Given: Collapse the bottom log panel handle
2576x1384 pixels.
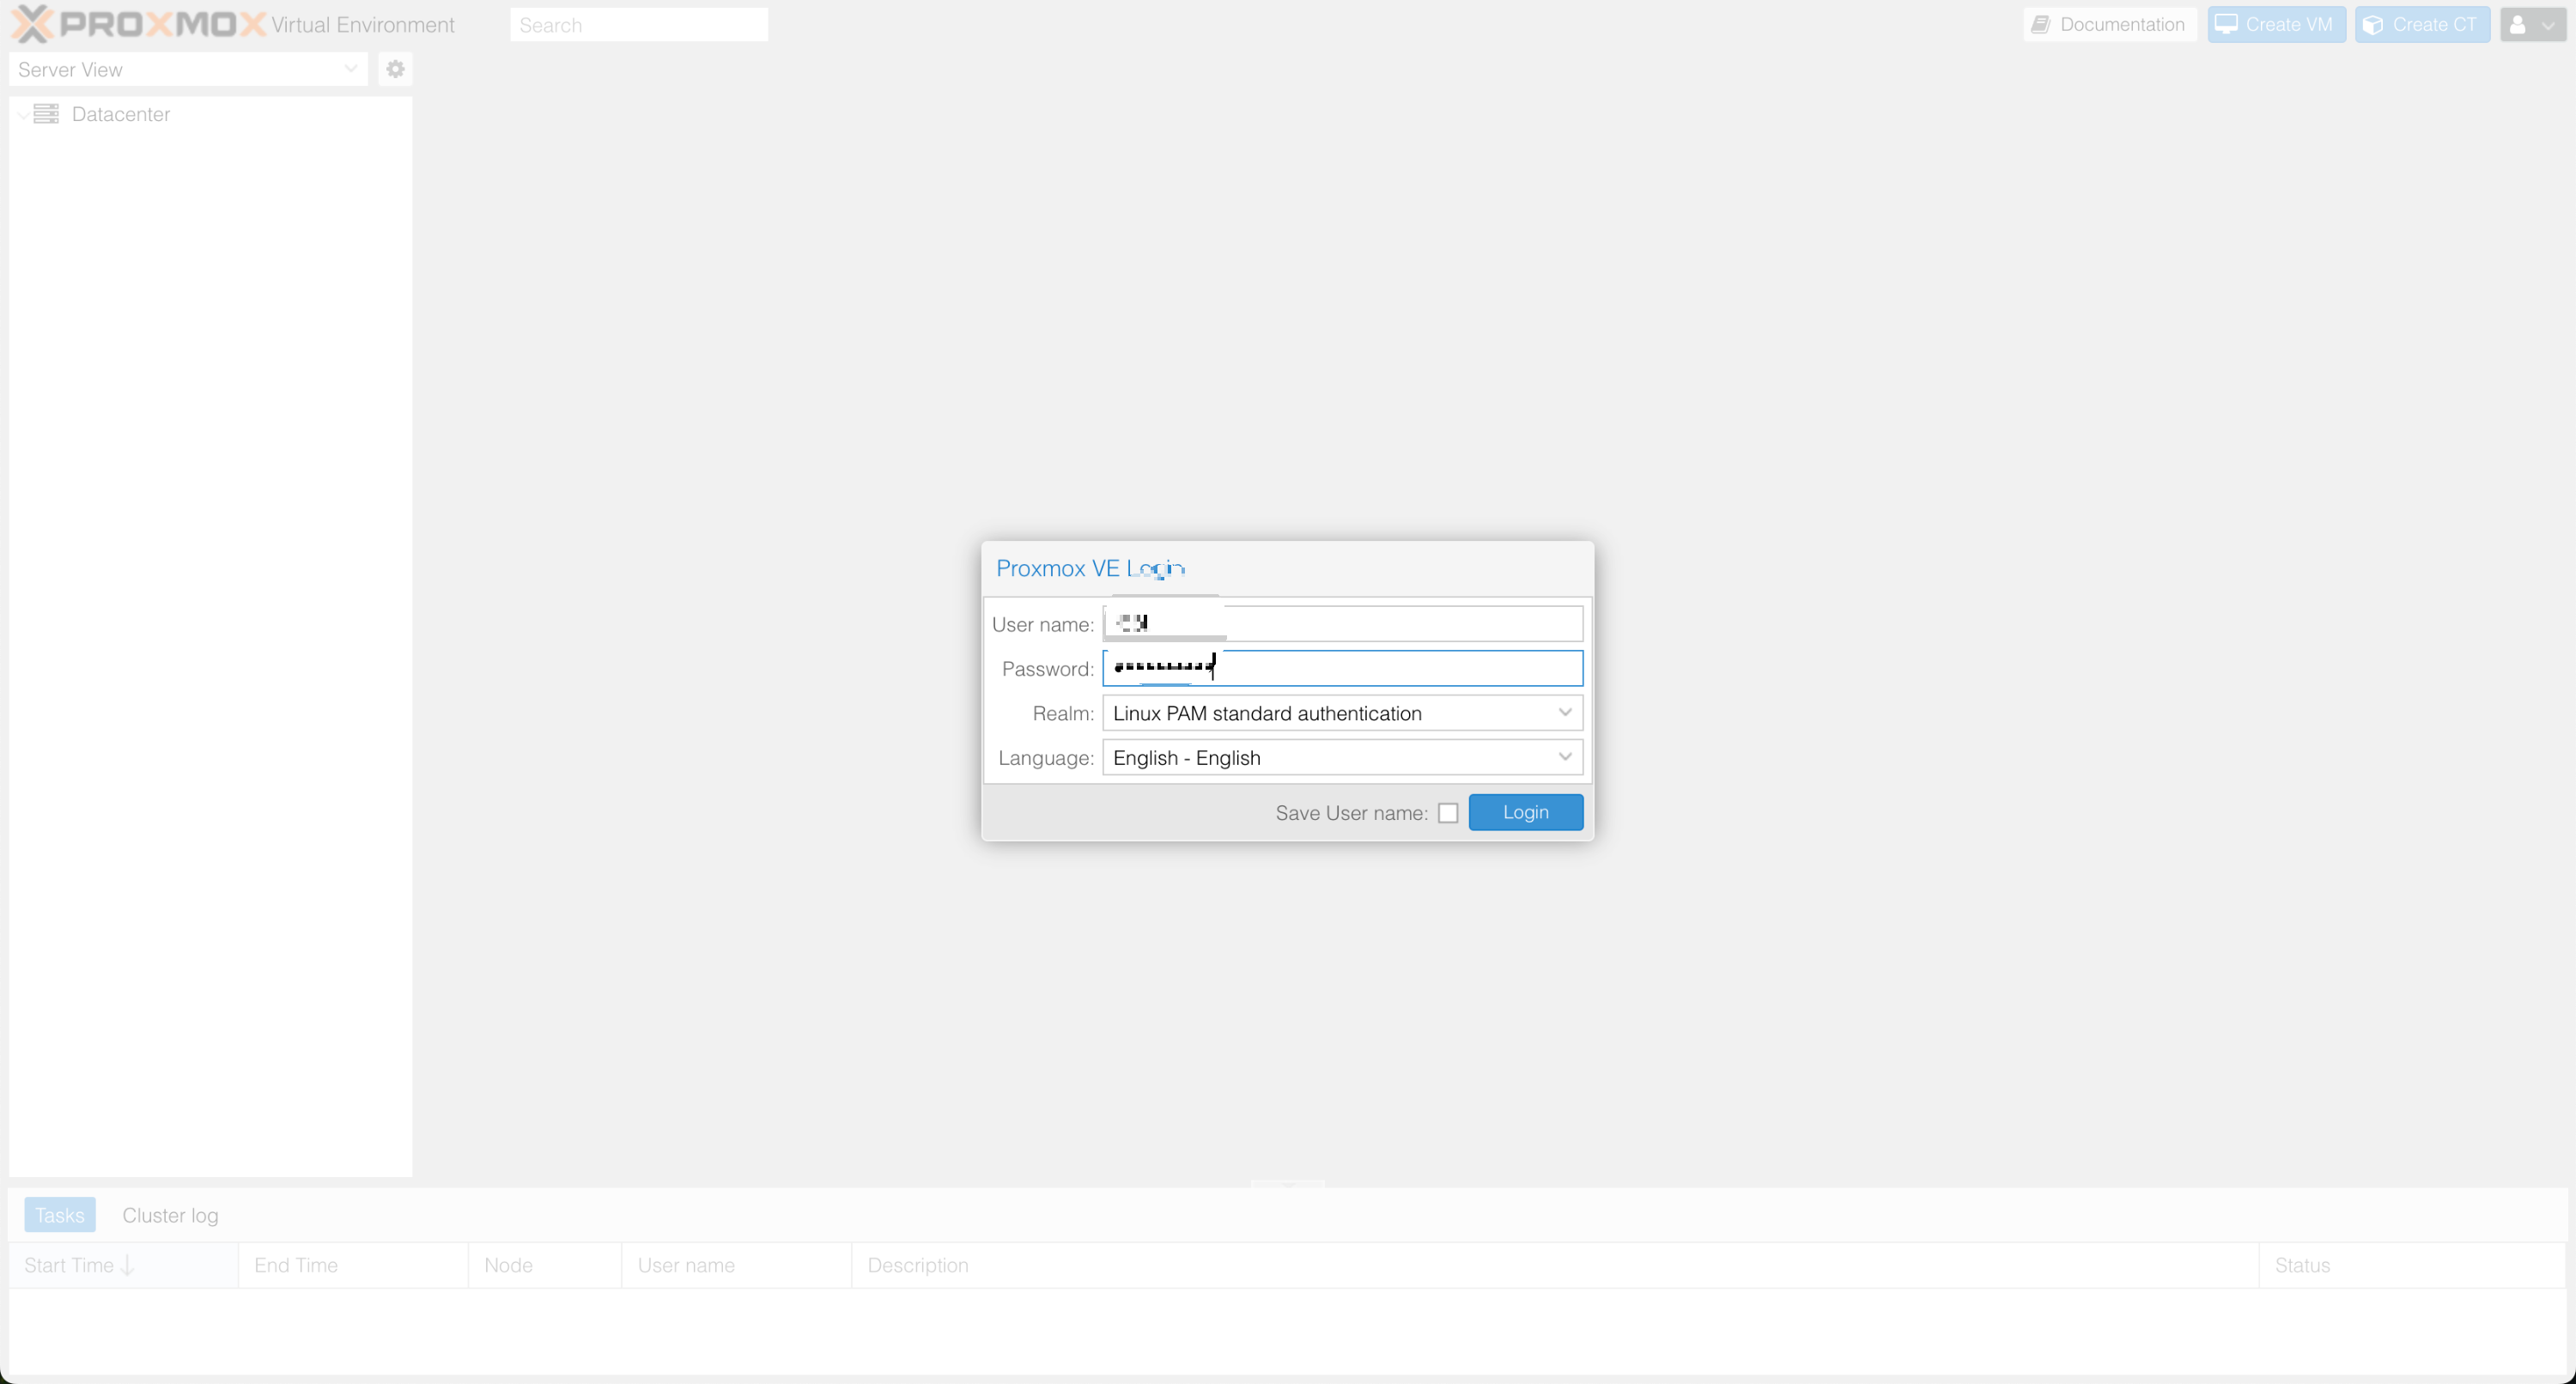Looking at the screenshot, I should click(1288, 1184).
